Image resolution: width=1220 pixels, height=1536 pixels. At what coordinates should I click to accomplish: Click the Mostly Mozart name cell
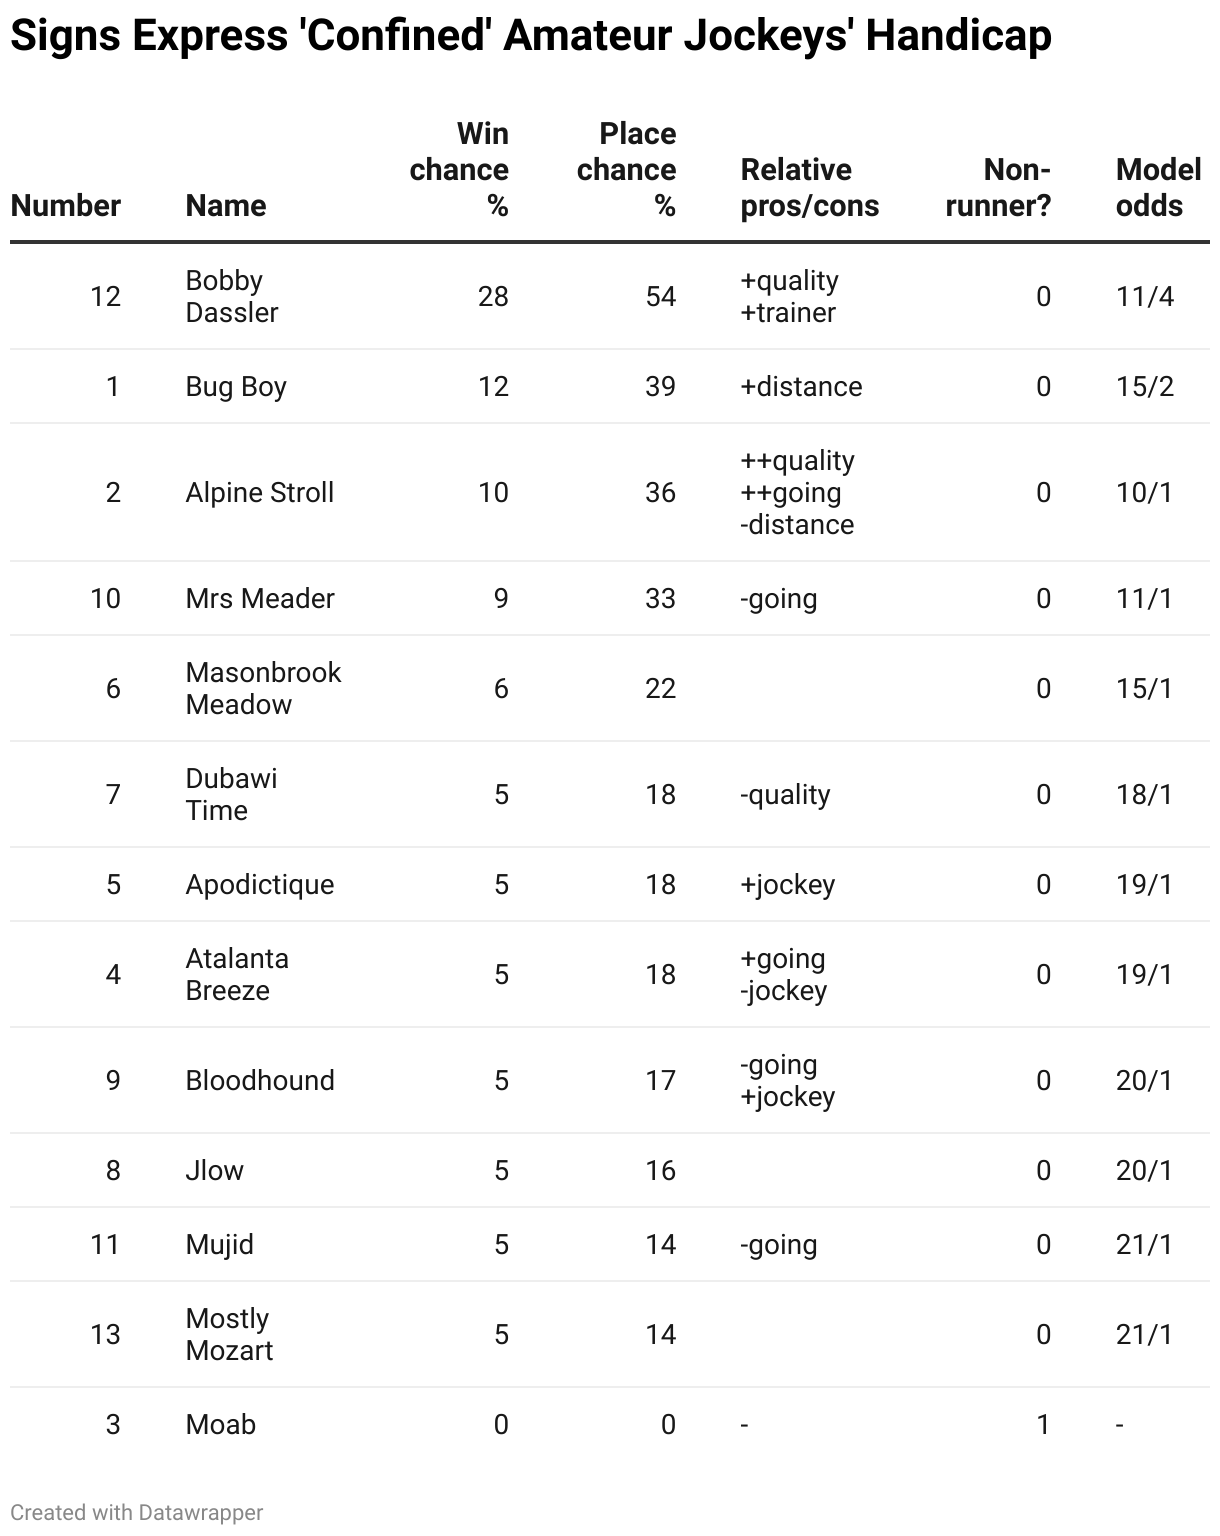(x=229, y=1334)
